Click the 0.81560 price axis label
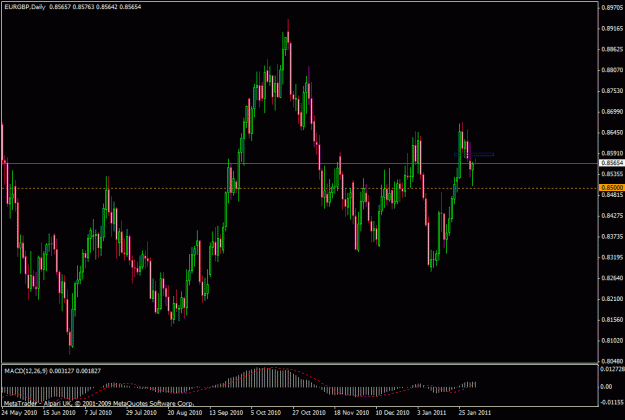Screen dimensions: 625x420 612,320
